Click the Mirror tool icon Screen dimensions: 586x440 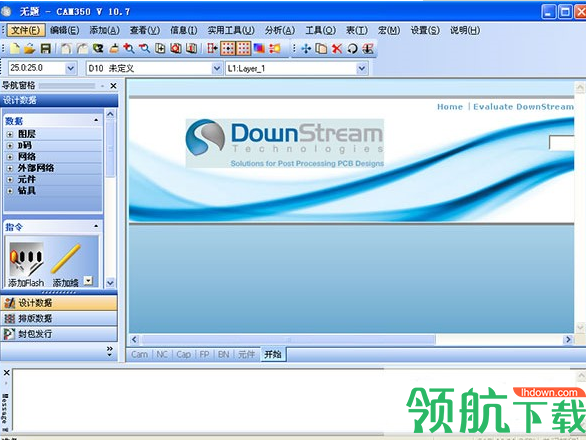368,49
